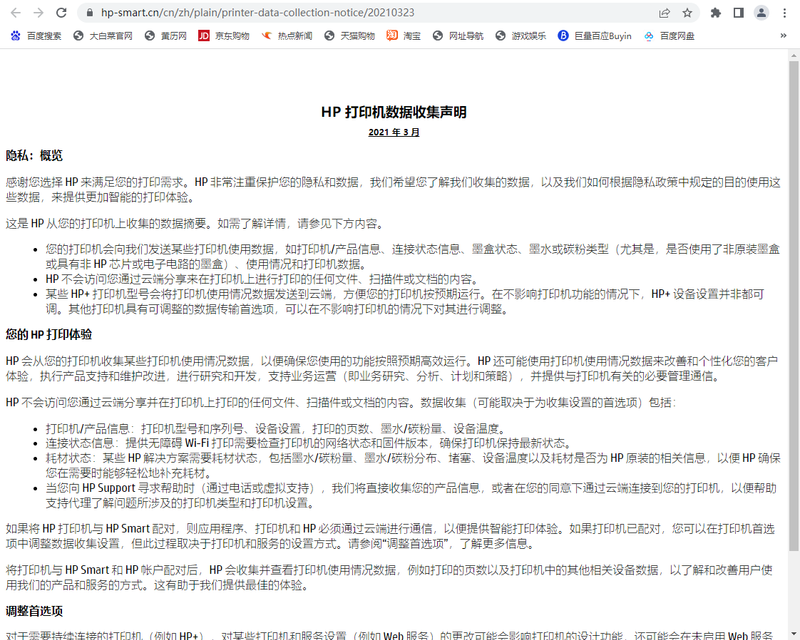Viewport: 800px width, 640px height.
Task: Click the forward navigation arrow
Action: [x=38, y=13]
